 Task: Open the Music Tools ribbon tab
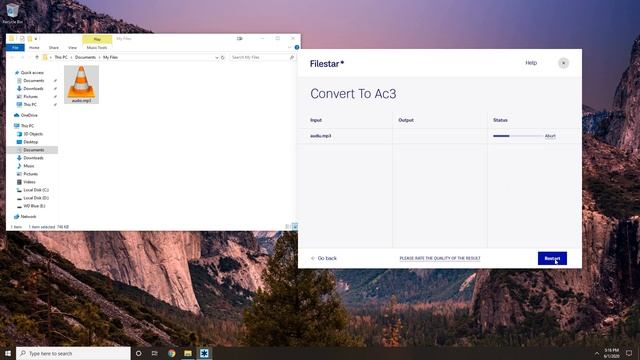(x=97, y=48)
